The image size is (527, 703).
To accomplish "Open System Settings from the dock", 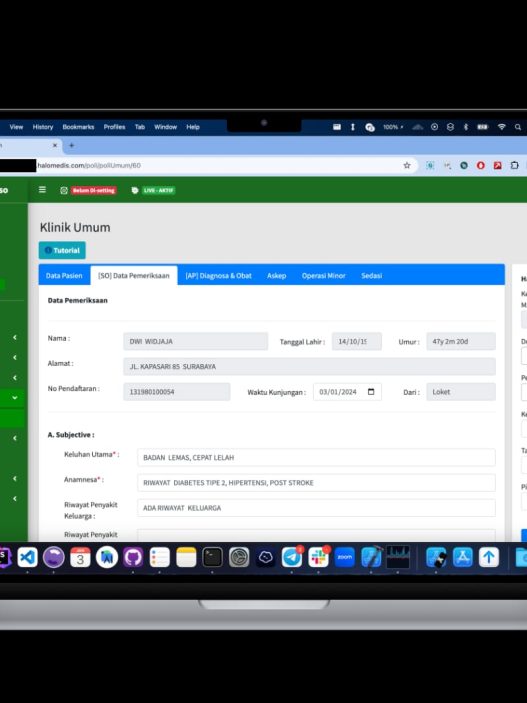I will click(x=239, y=557).
